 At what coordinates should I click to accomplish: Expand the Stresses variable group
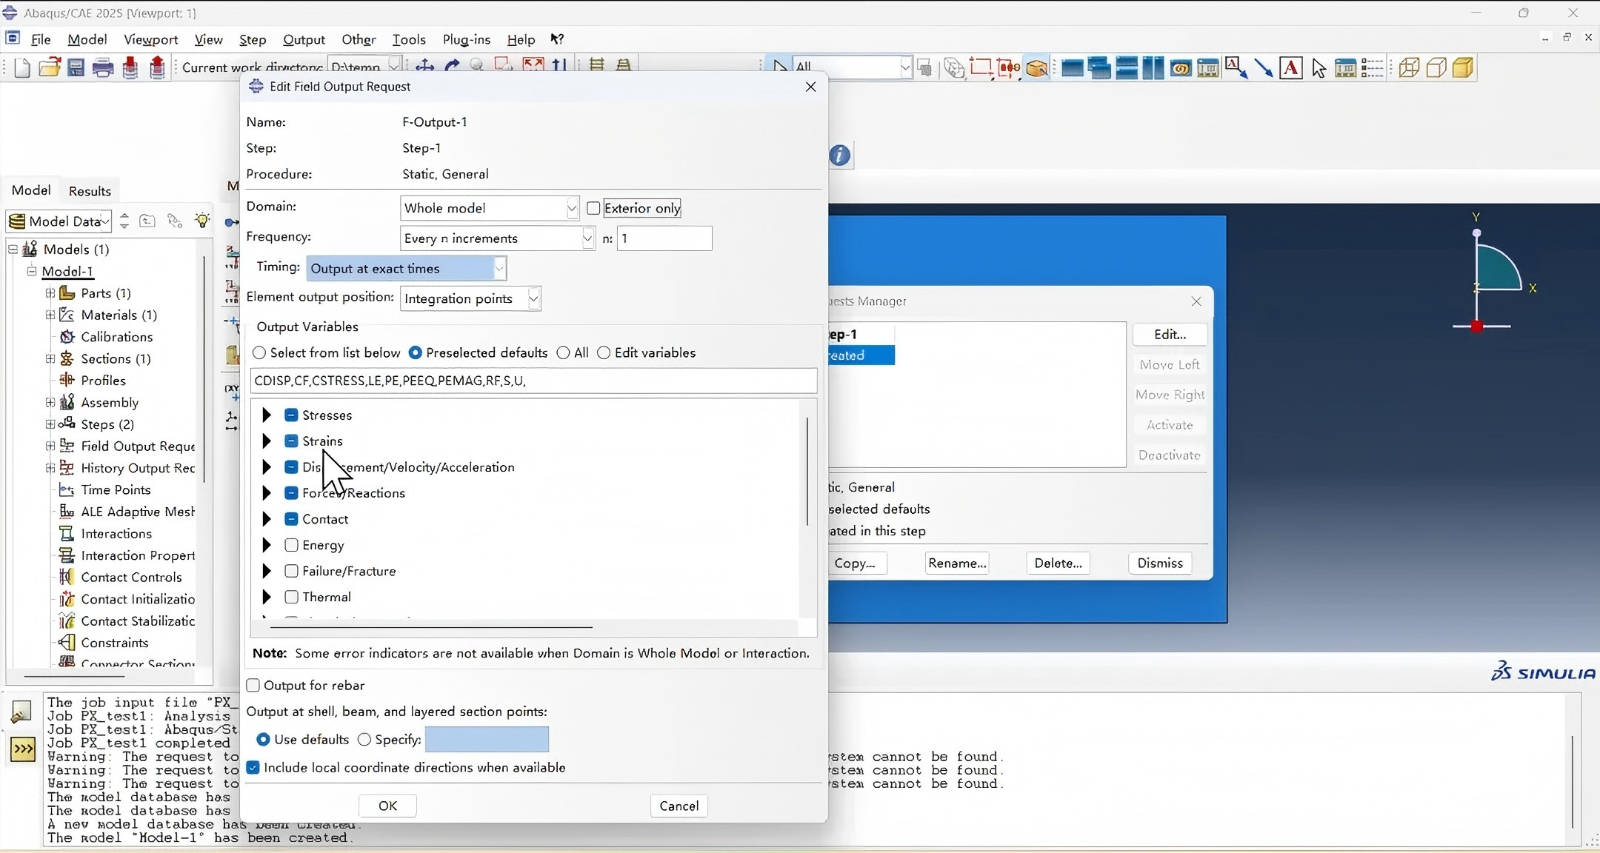[x=267, y=415]
